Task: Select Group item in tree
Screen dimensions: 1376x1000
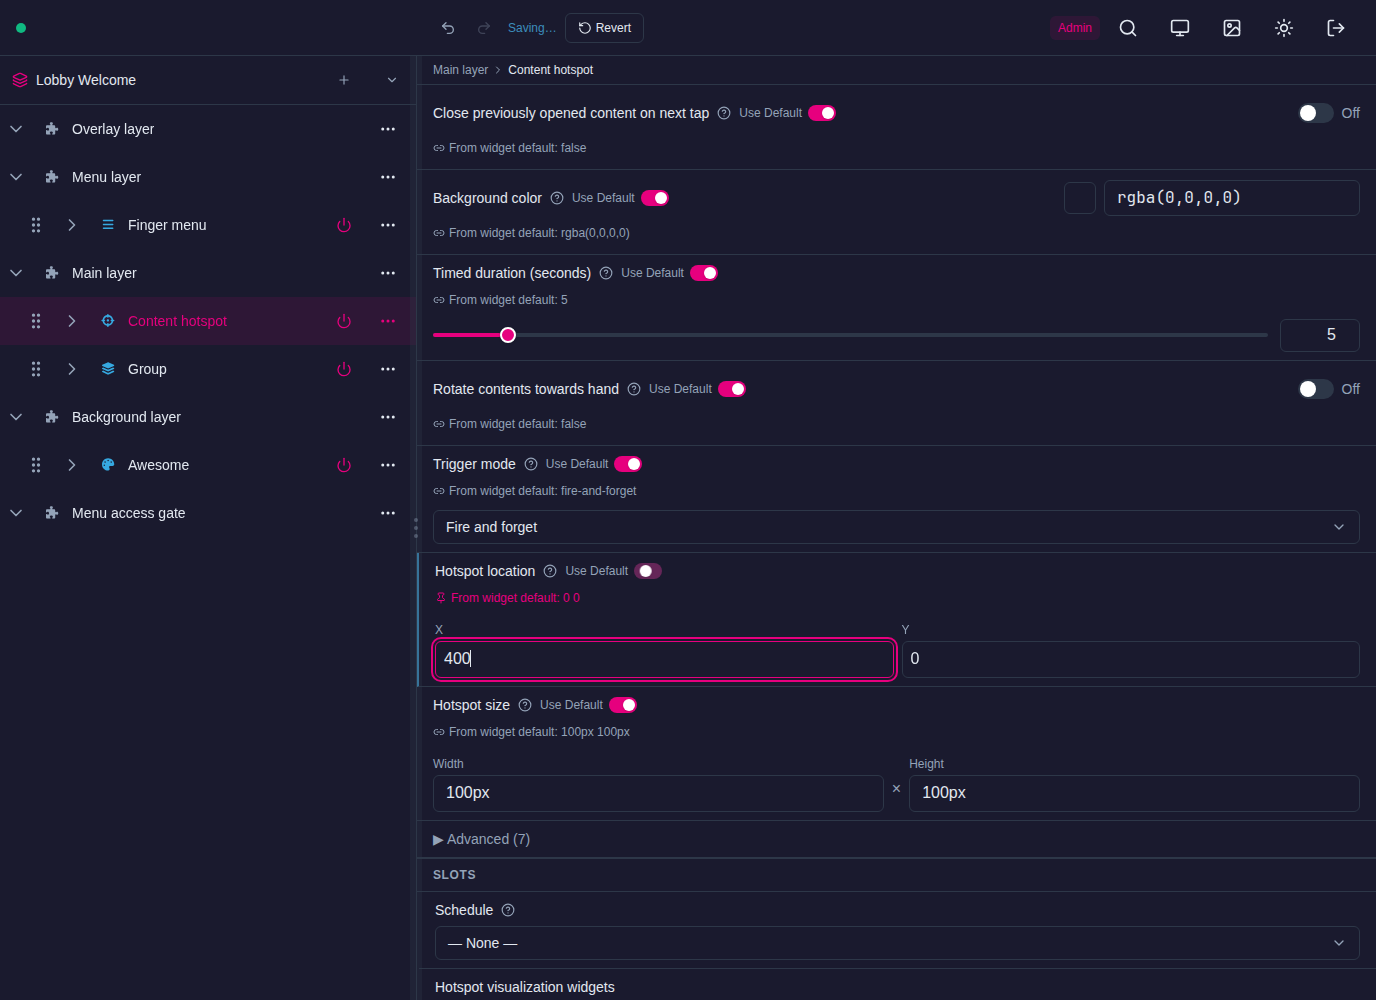Action: pyautogui.click(x=147, y=369)
